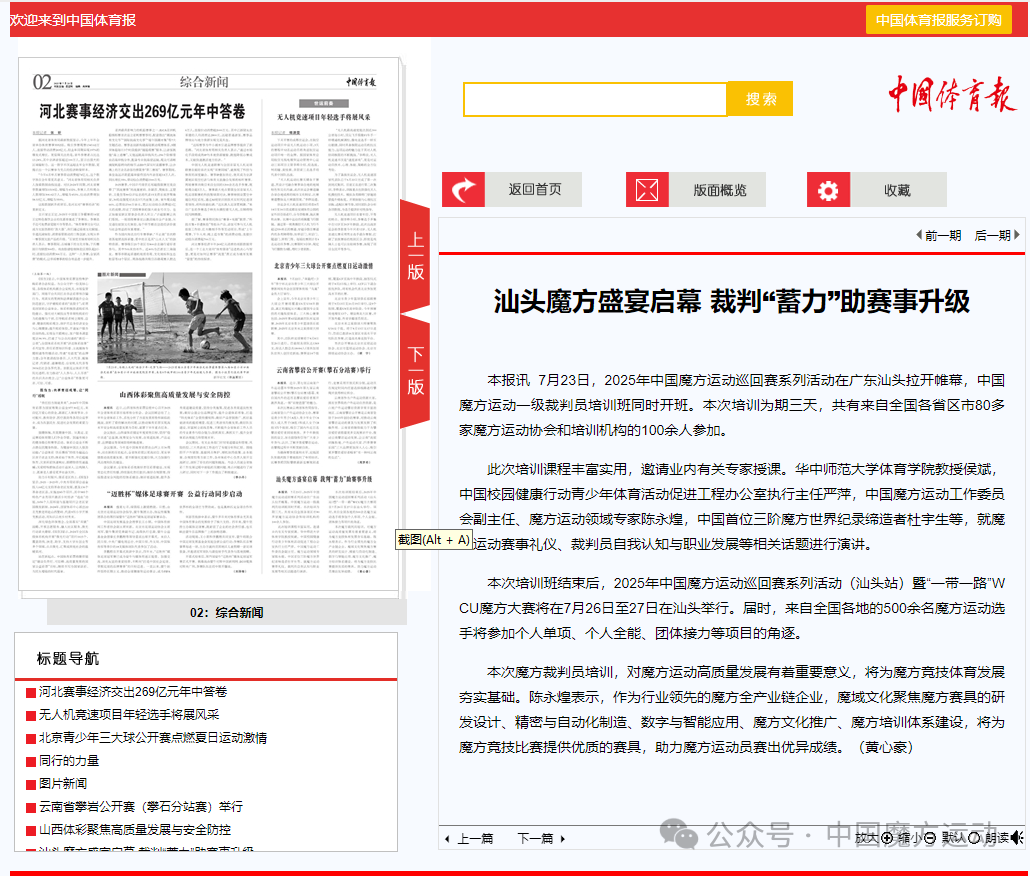This screenshot has width=1030, height=876.
Task: Open headline 无人机竞速项目年轻选手将展风采
Action: pyautogui.click(x=129, y=715)
